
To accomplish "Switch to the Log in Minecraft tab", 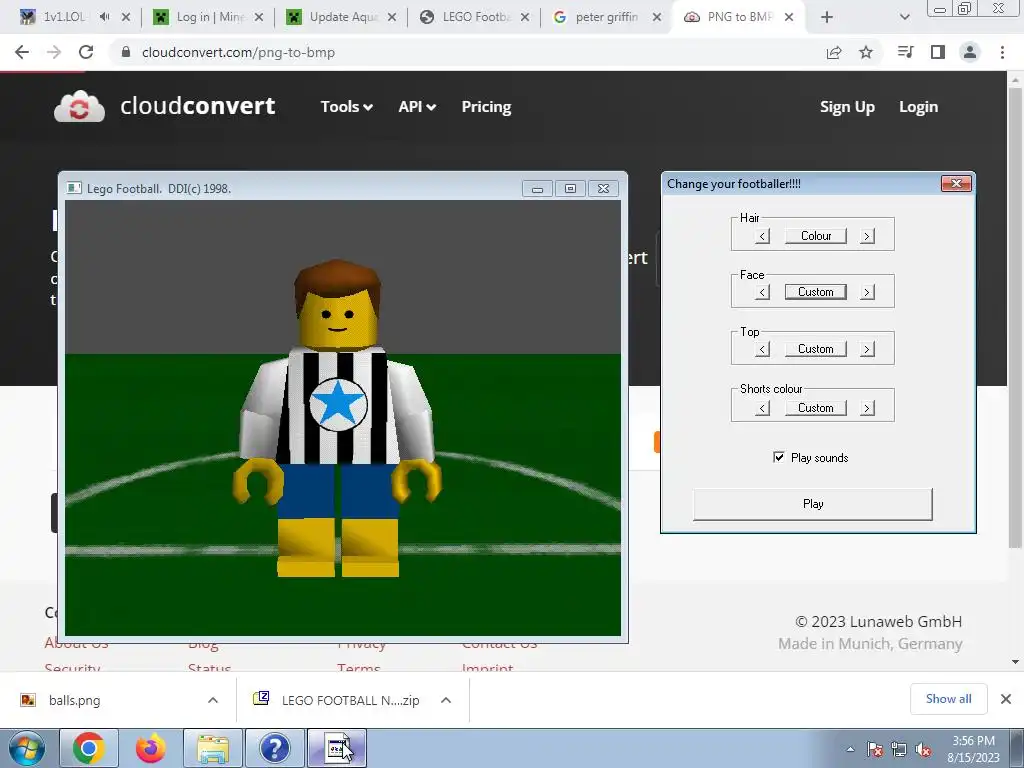I will click(x=208, y=17).
